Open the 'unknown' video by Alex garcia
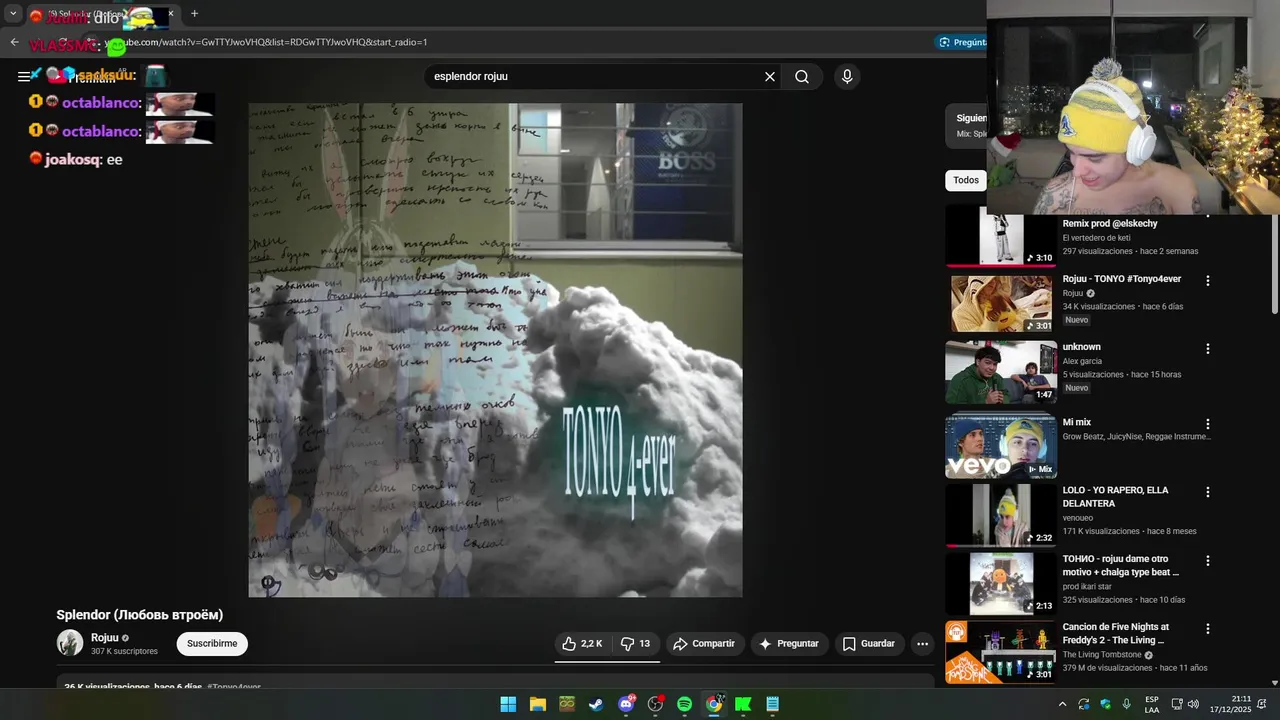 pos(1001,372)
